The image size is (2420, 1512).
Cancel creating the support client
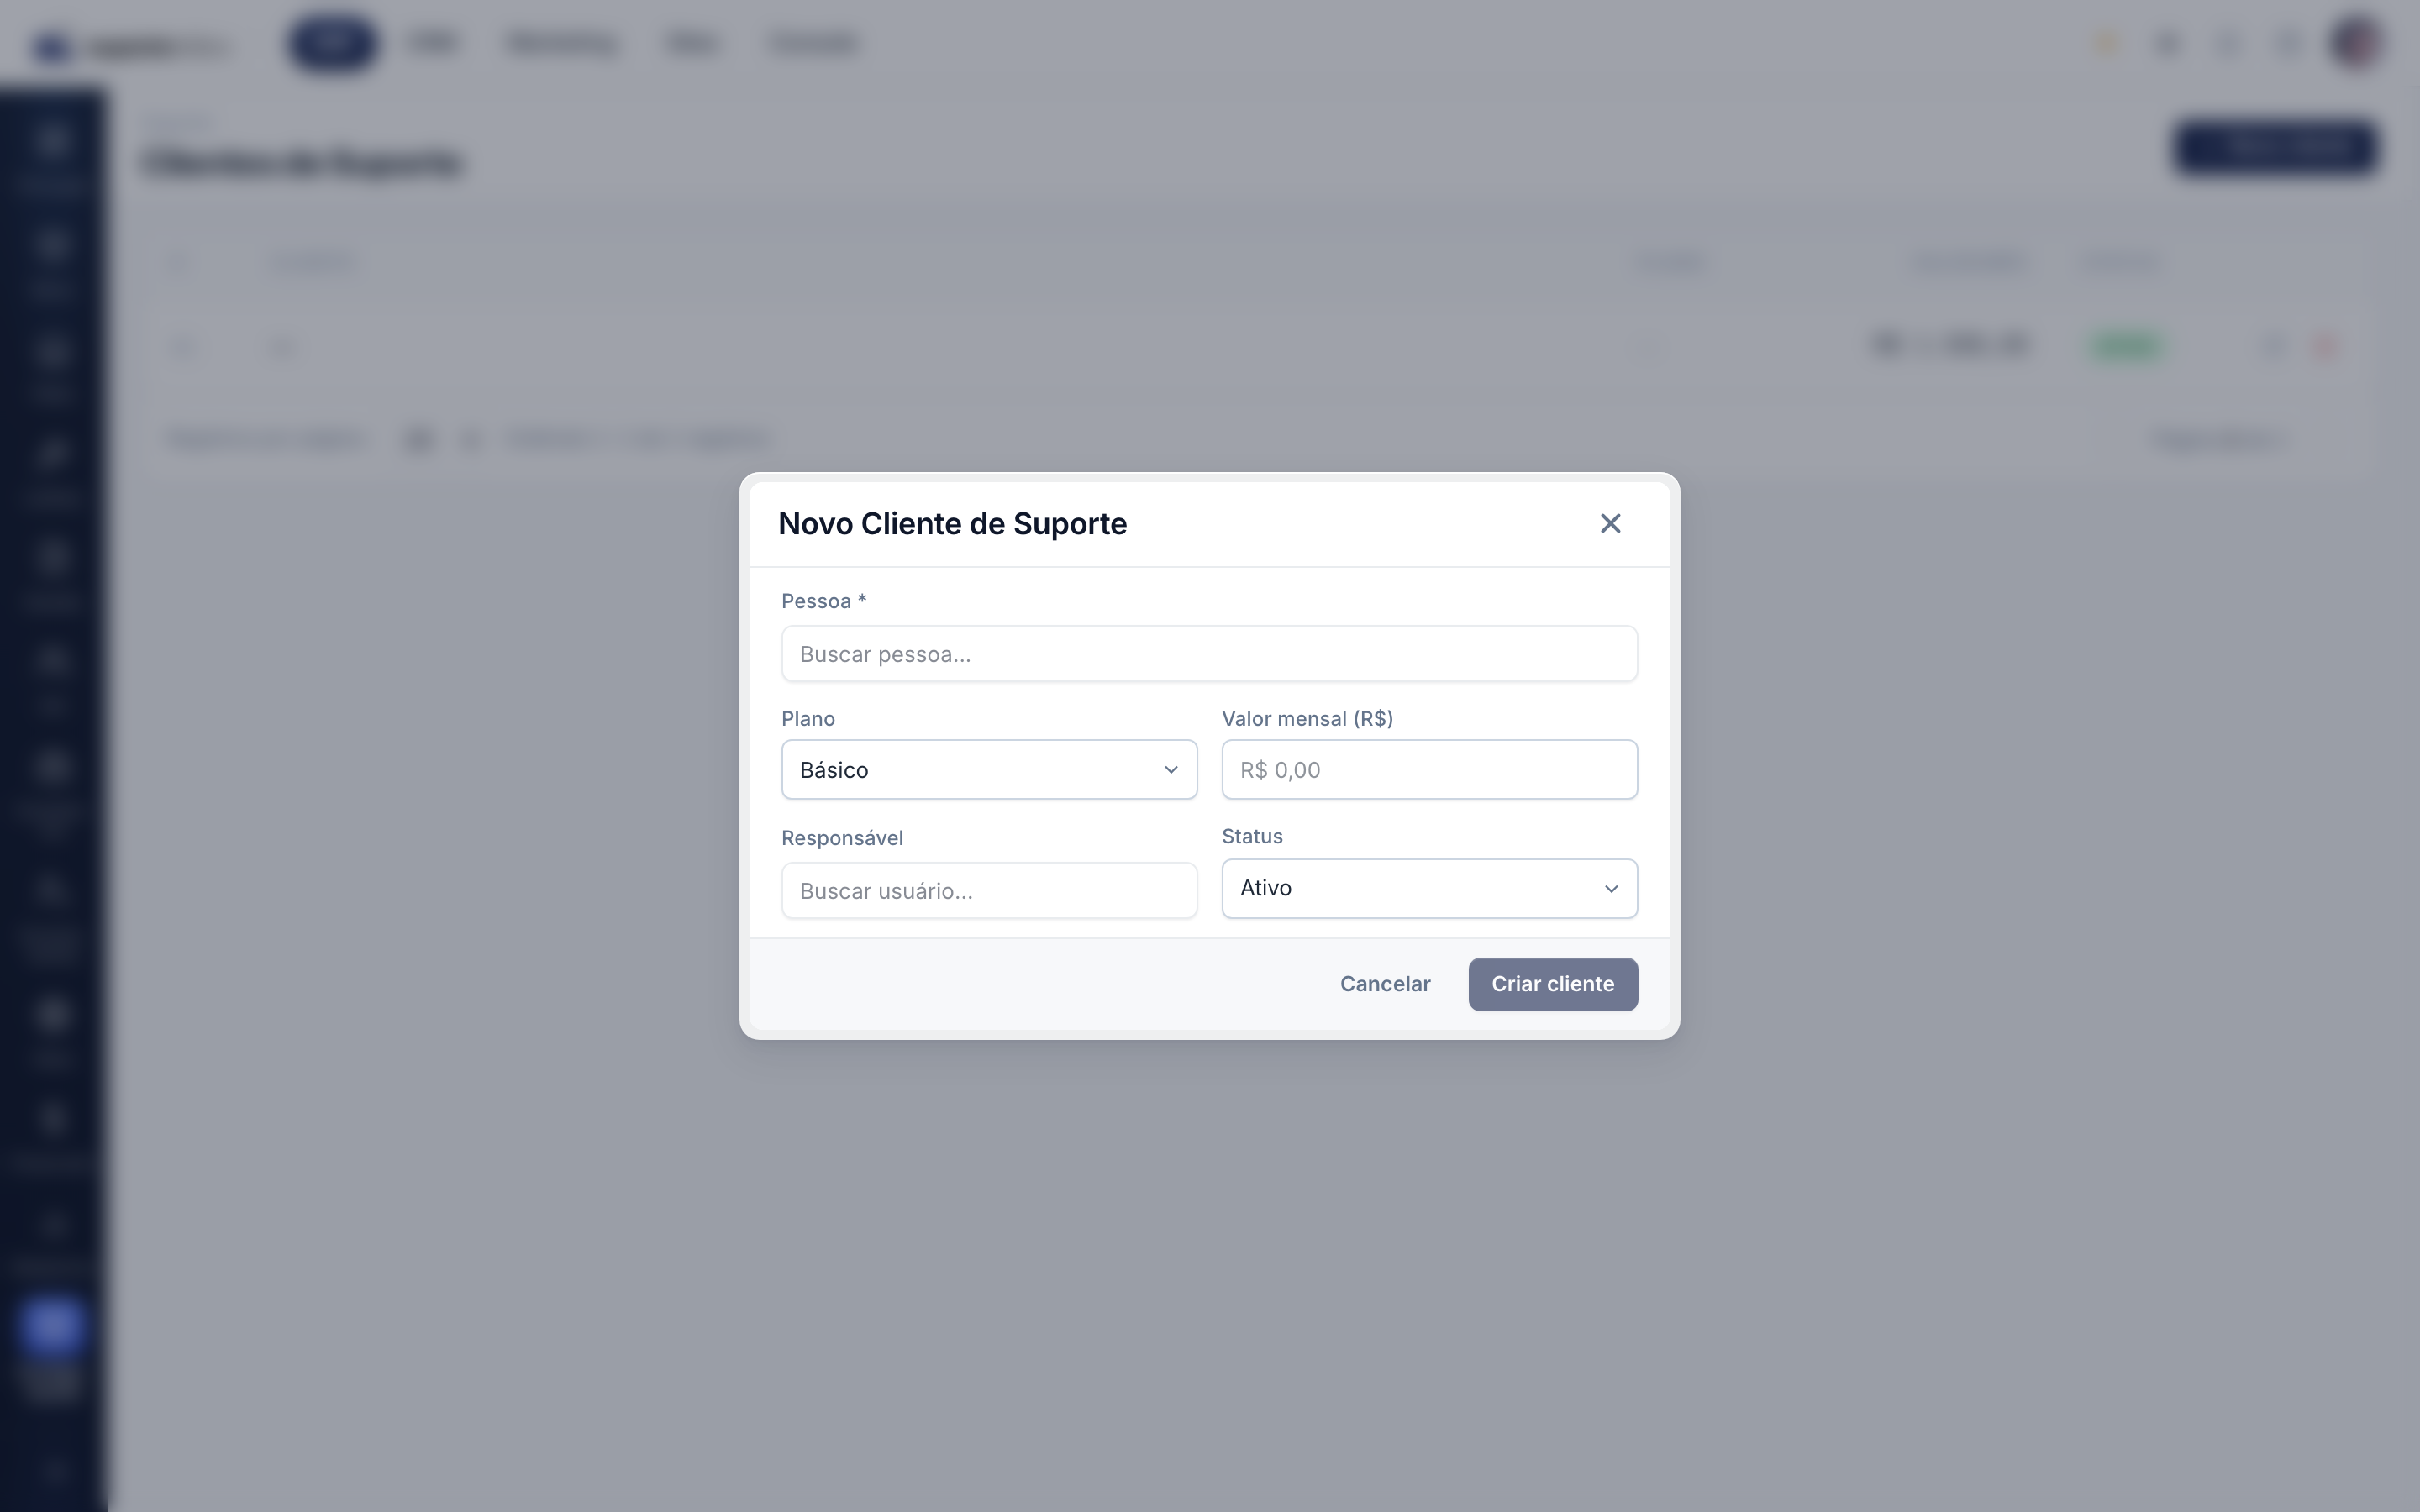click(x=1385, y=984)
